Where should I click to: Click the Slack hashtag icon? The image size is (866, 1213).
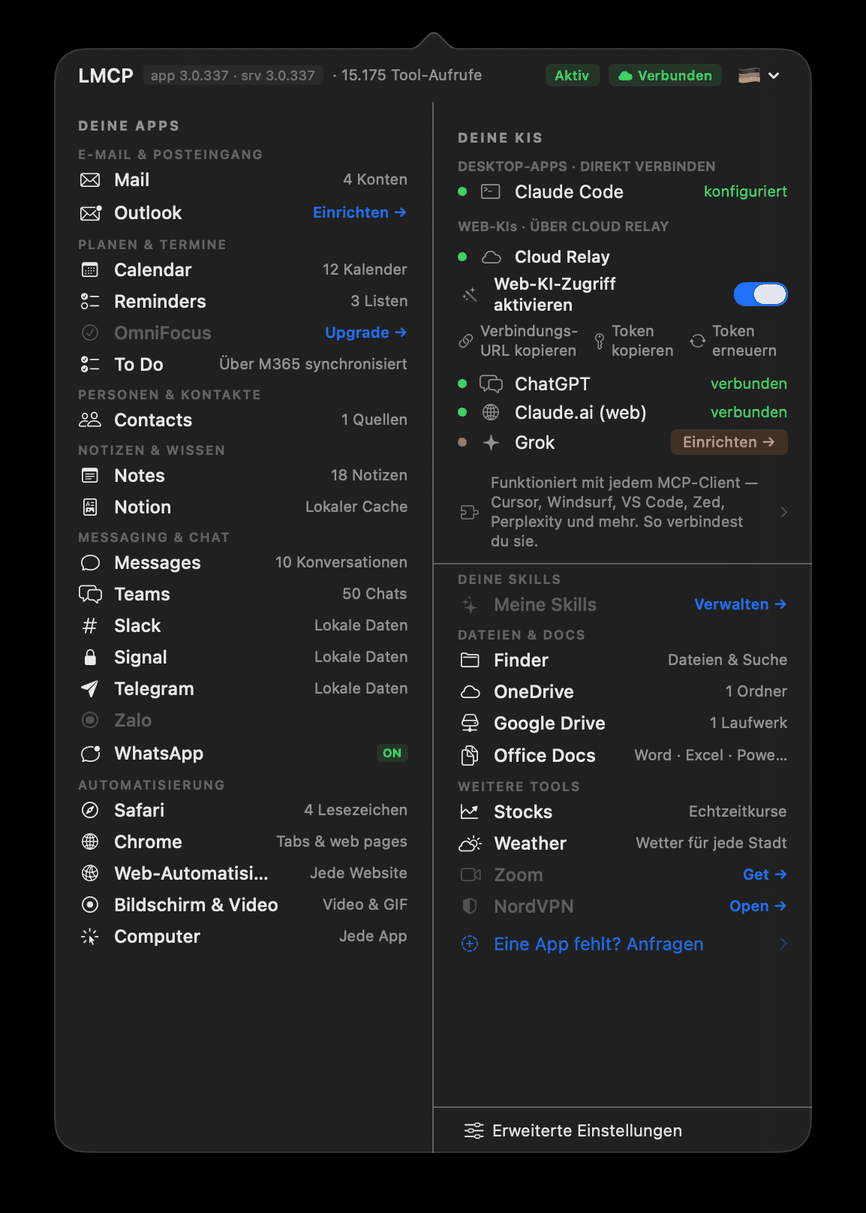[90, 626]
